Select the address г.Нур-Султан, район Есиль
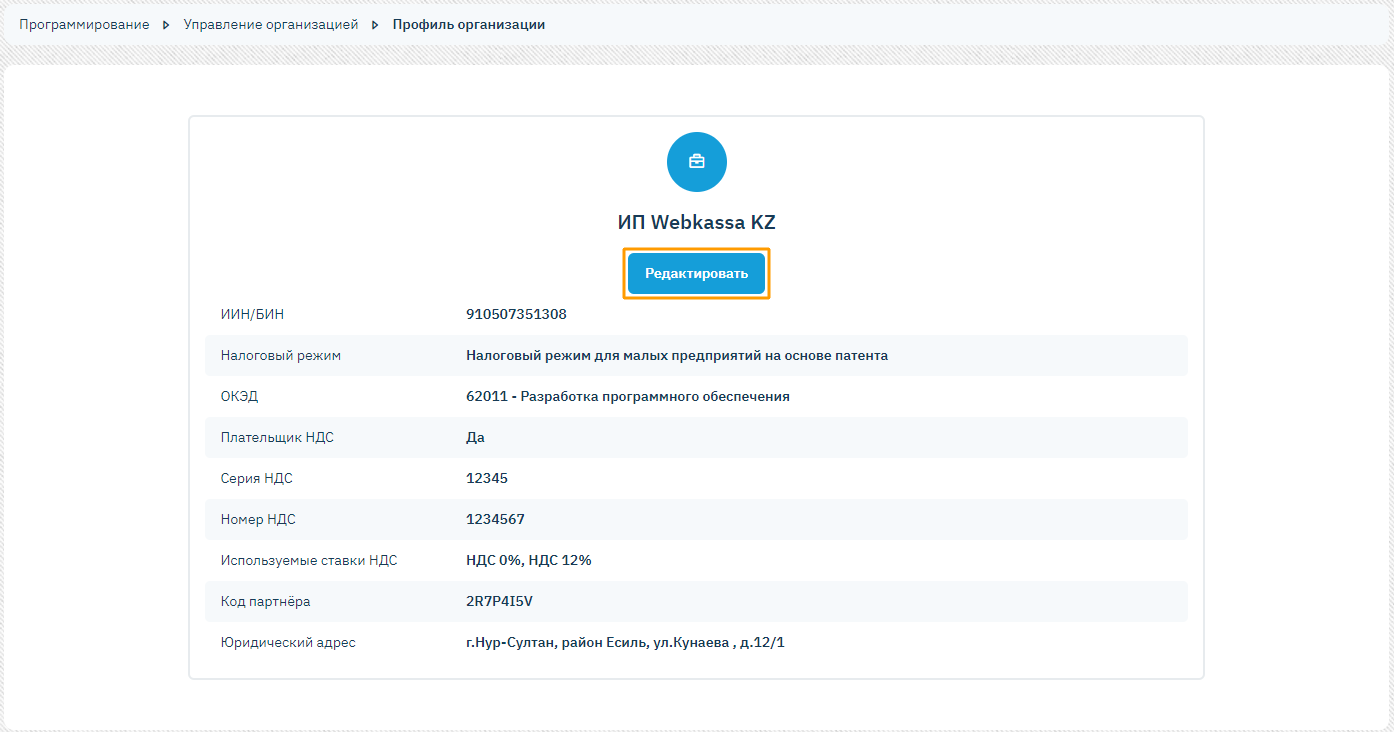 (625, 642)
